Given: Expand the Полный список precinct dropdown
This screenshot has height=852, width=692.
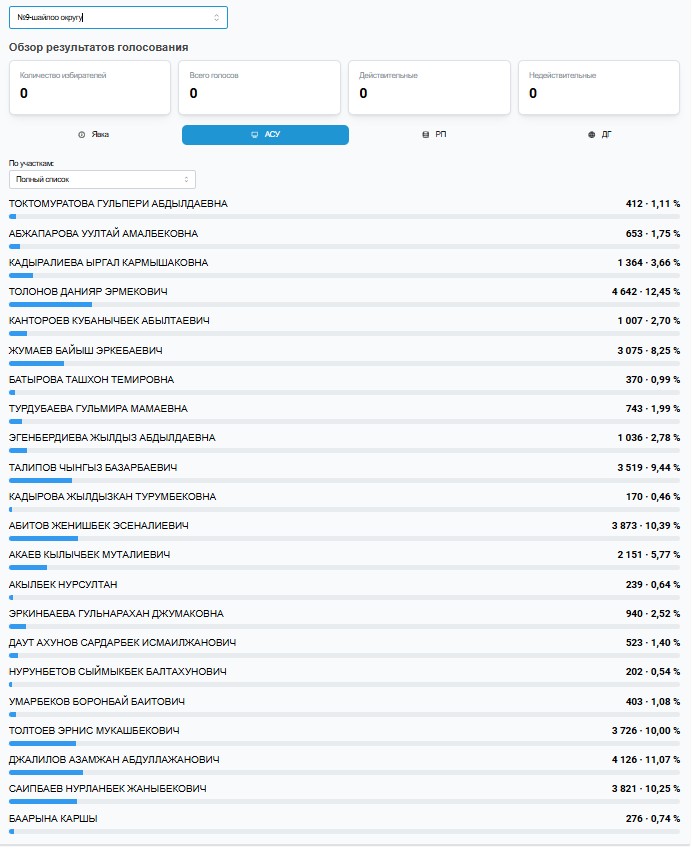Looking at the screenshot, I should [102, 179].
